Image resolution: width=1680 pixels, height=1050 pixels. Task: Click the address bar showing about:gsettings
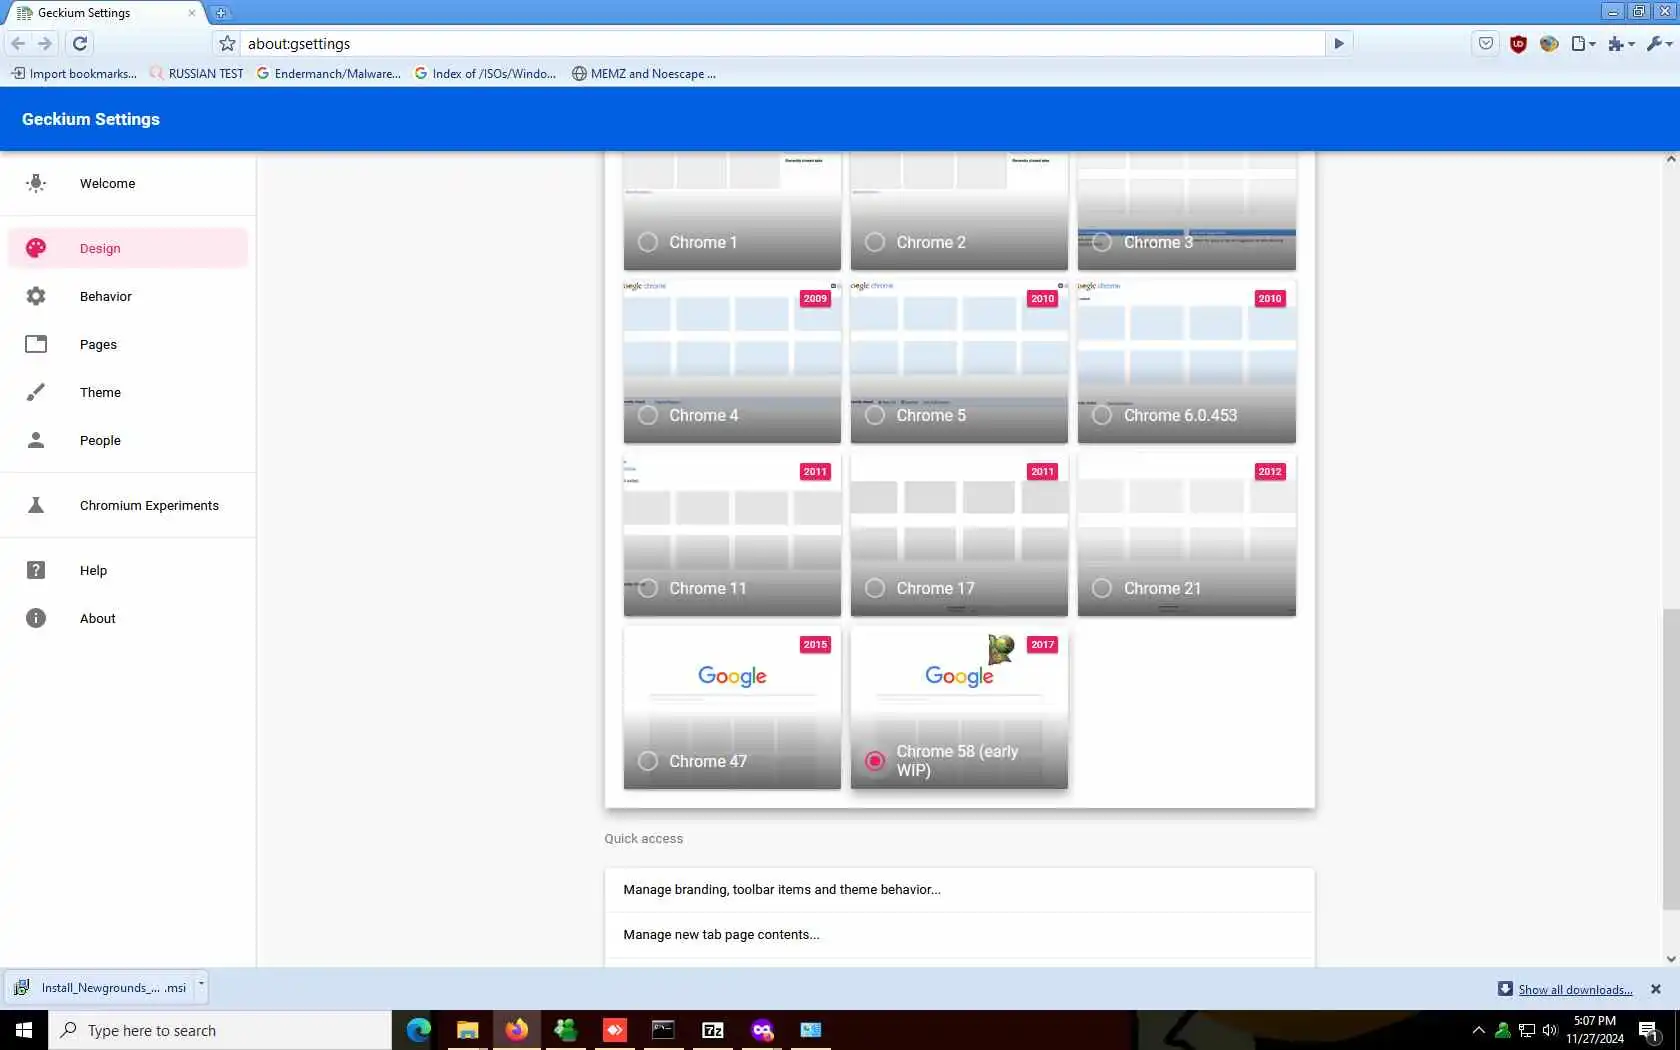click(x=785, y=43)
